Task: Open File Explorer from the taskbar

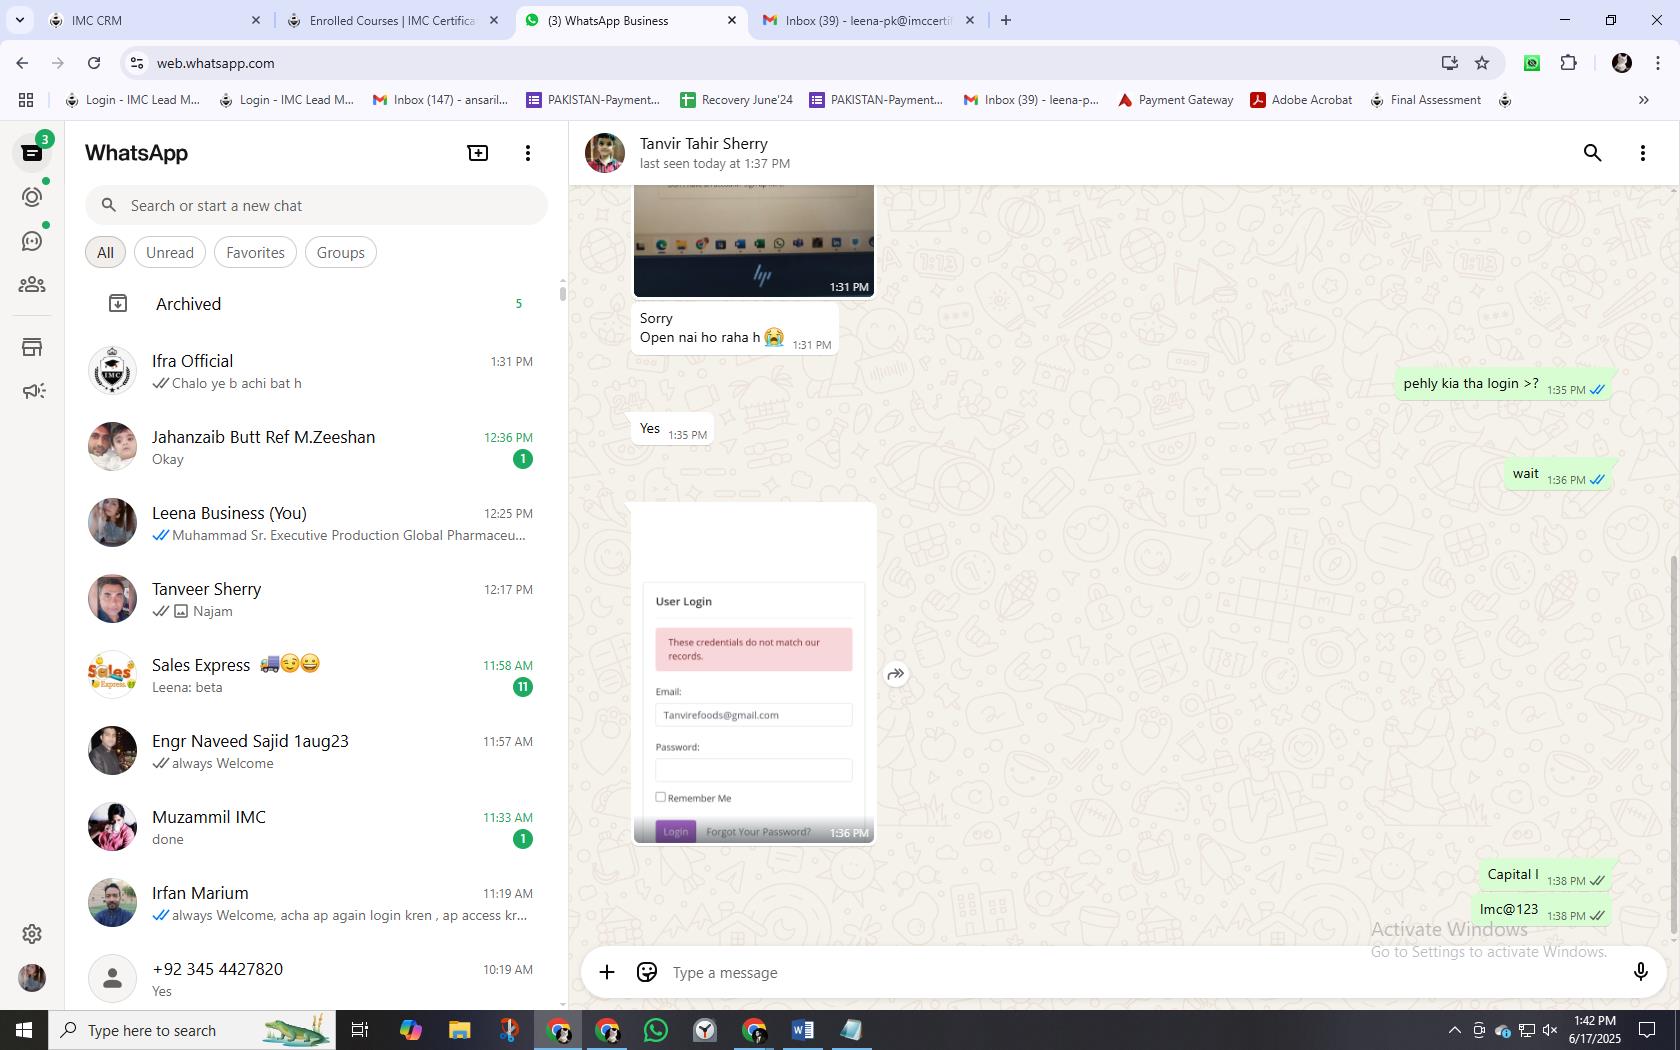Action: coord(459,1030)
